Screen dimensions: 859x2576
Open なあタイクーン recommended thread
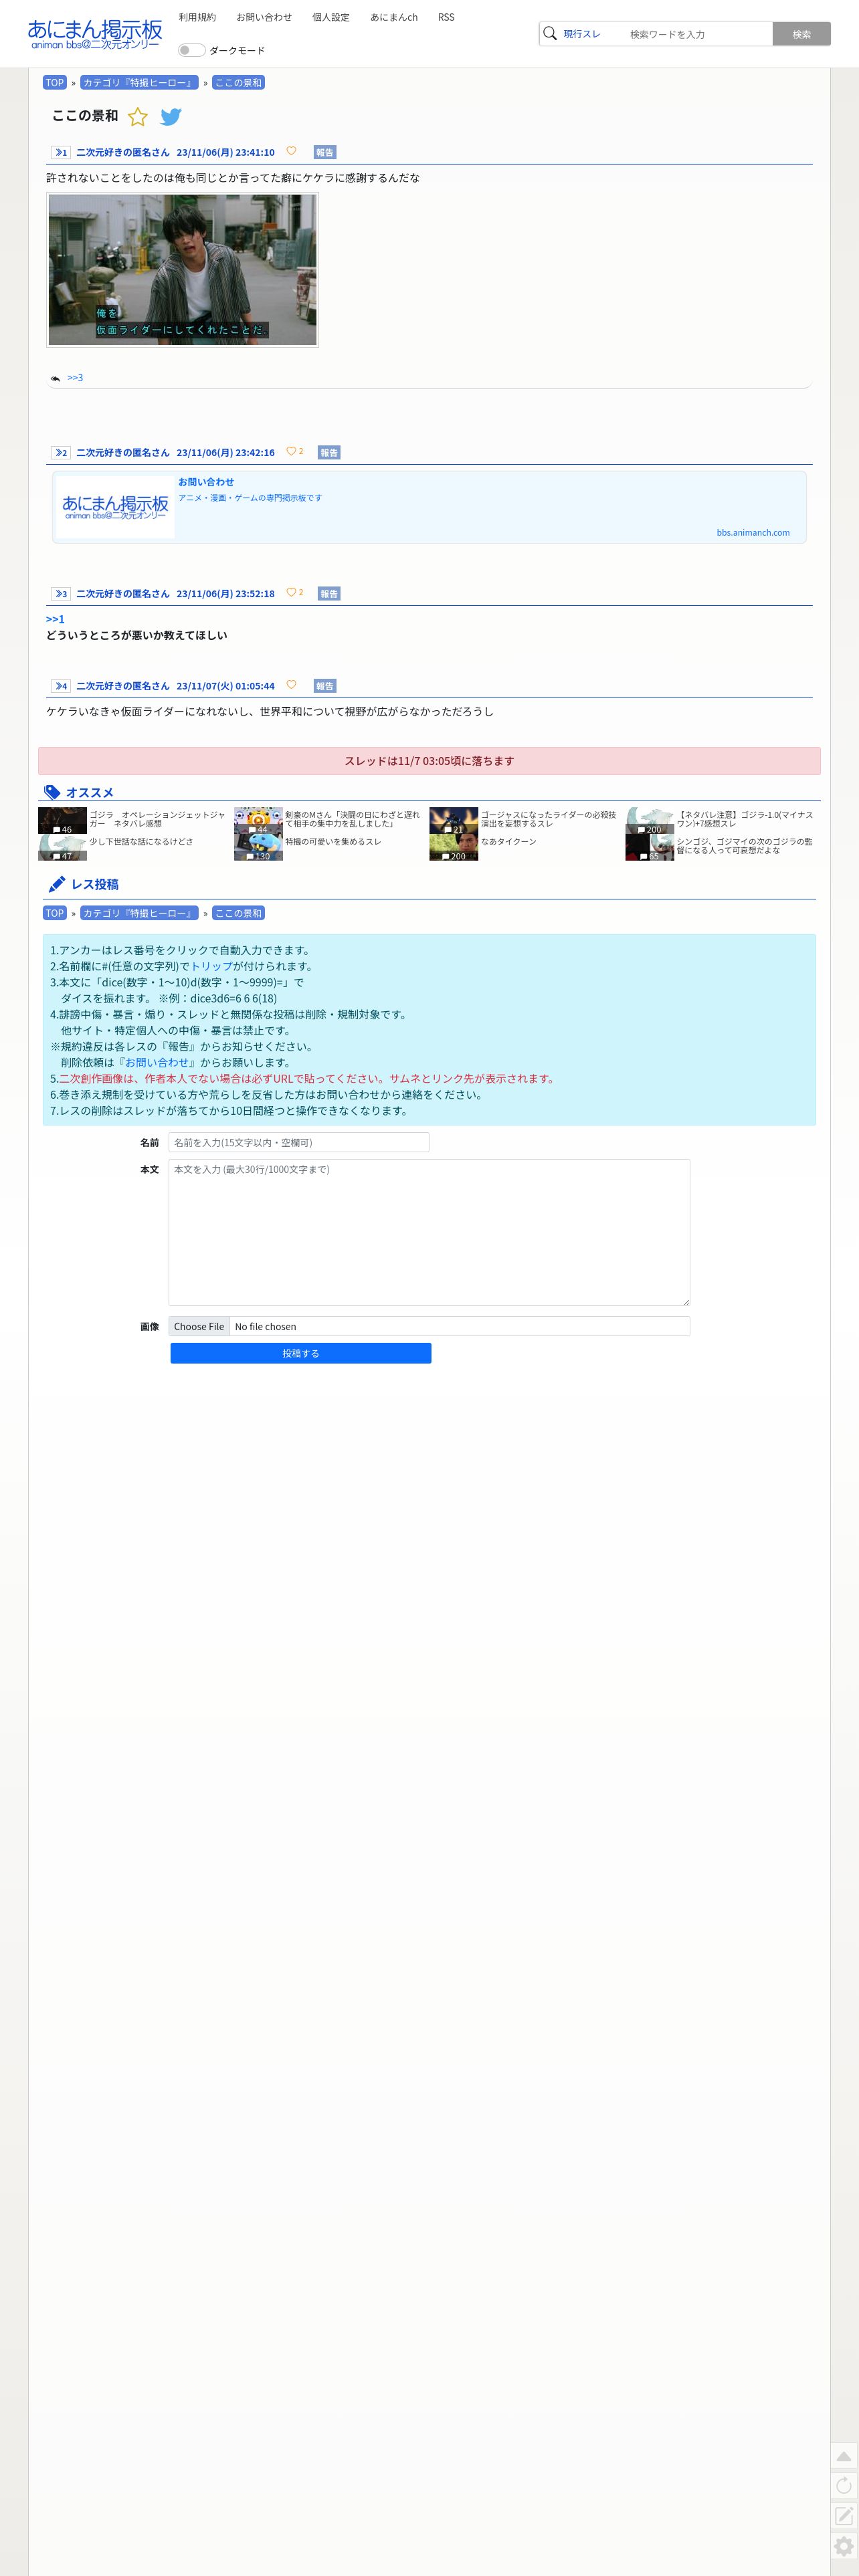(x=508, y=842)
